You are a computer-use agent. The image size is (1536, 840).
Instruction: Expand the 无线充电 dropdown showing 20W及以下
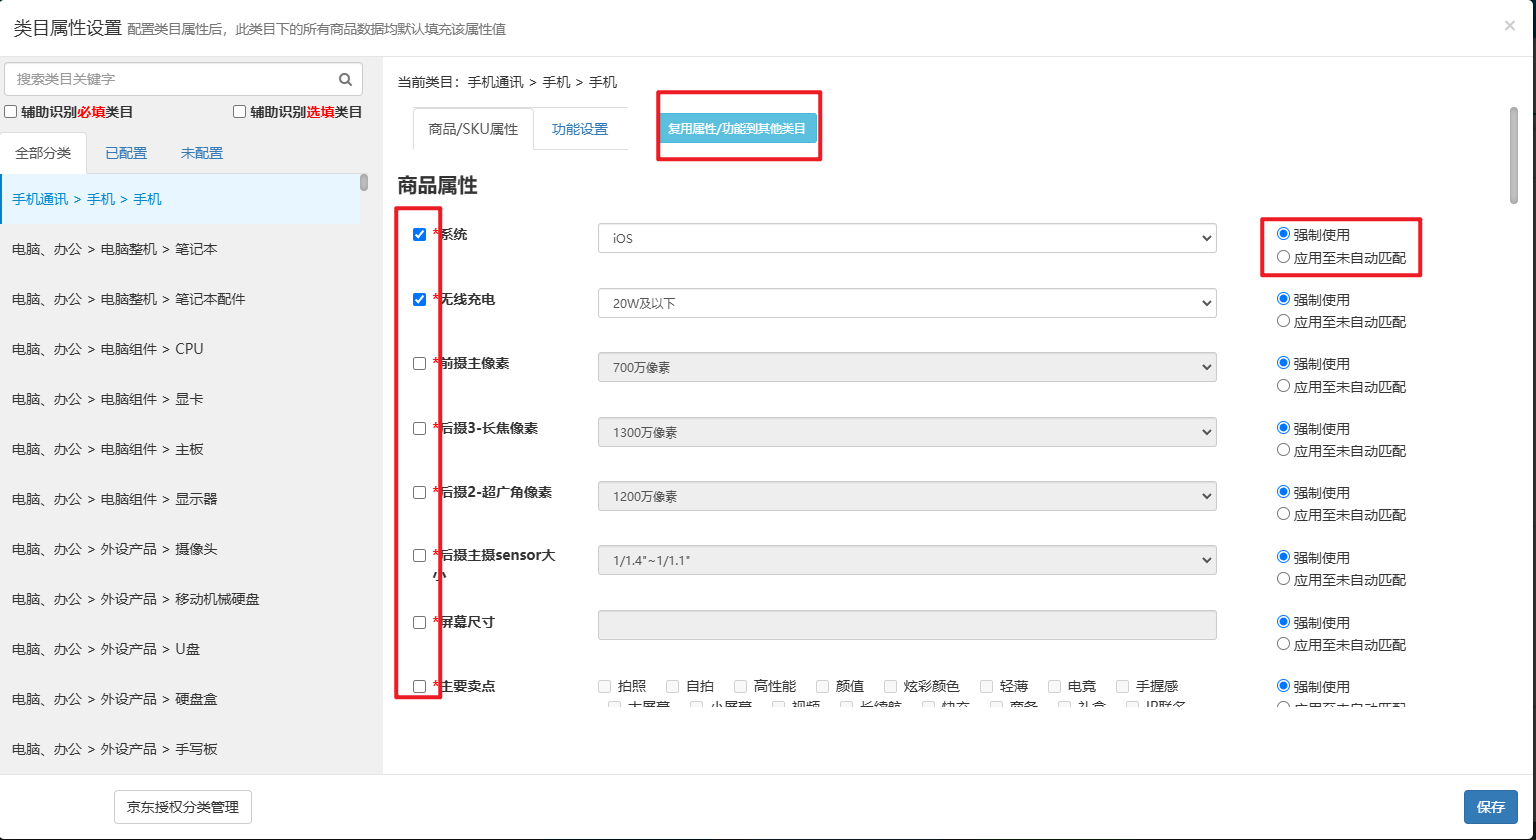point(906,303)
